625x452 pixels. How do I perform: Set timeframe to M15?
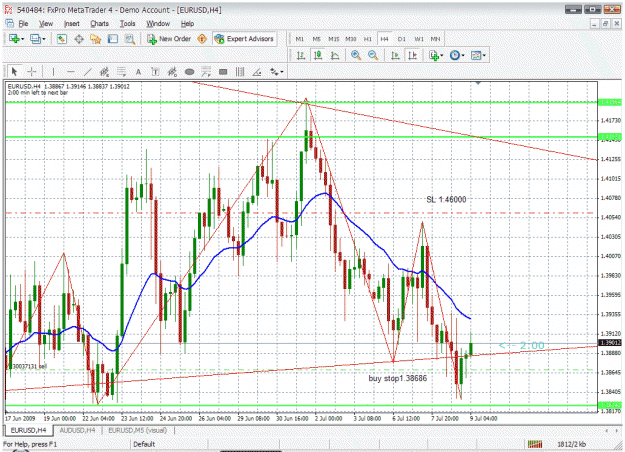[334, 39]
